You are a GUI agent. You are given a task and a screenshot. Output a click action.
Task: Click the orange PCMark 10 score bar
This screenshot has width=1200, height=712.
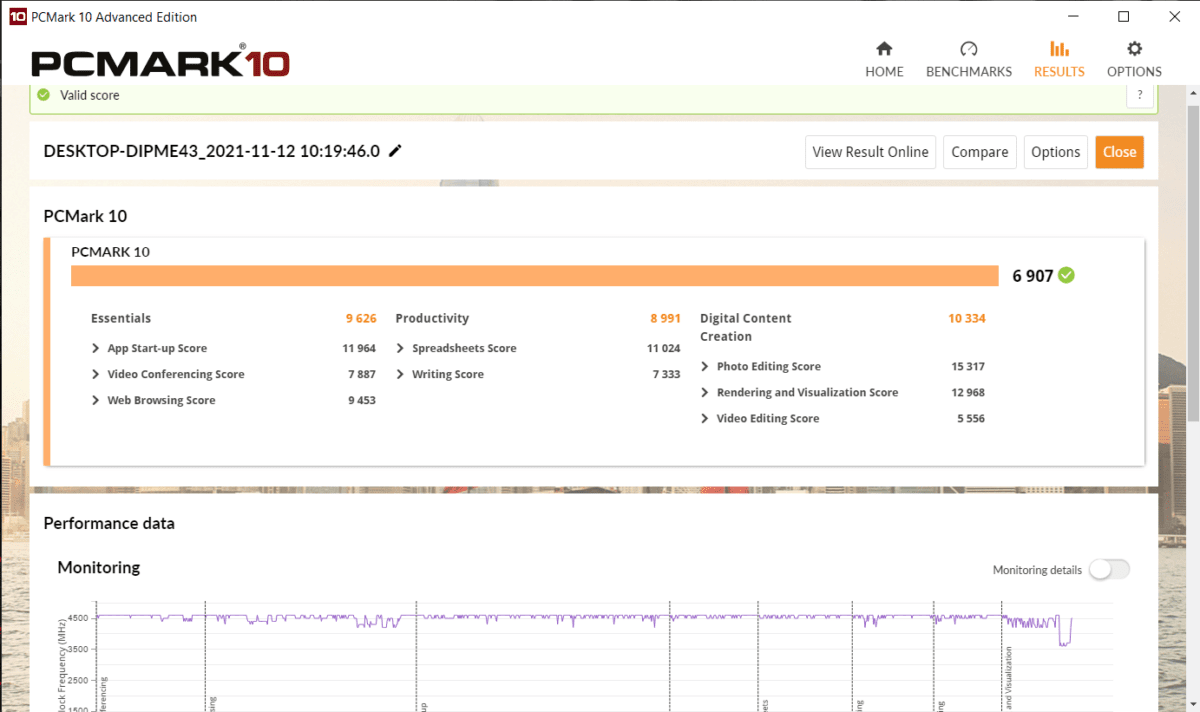point(534,276)
